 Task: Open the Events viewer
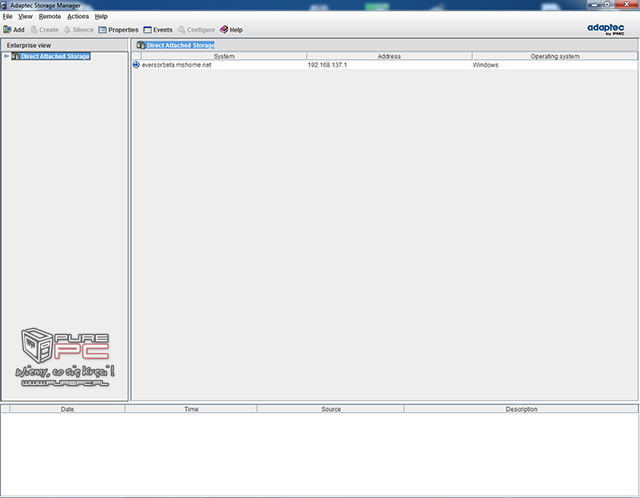157,30
